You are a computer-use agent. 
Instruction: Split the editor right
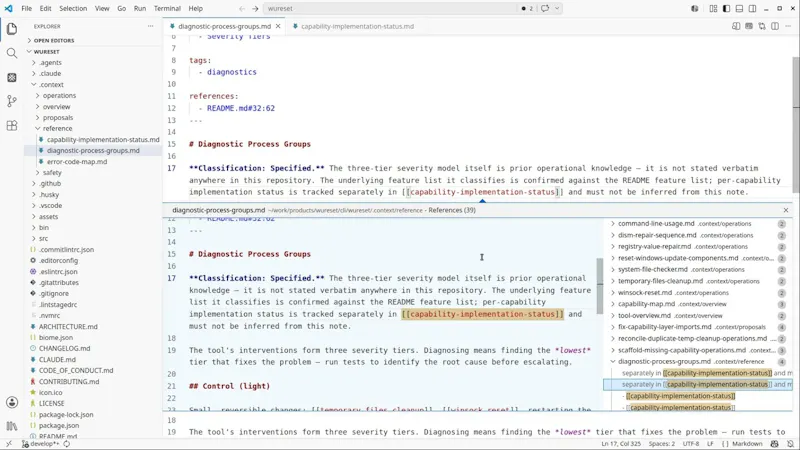(x=775, y=26)
